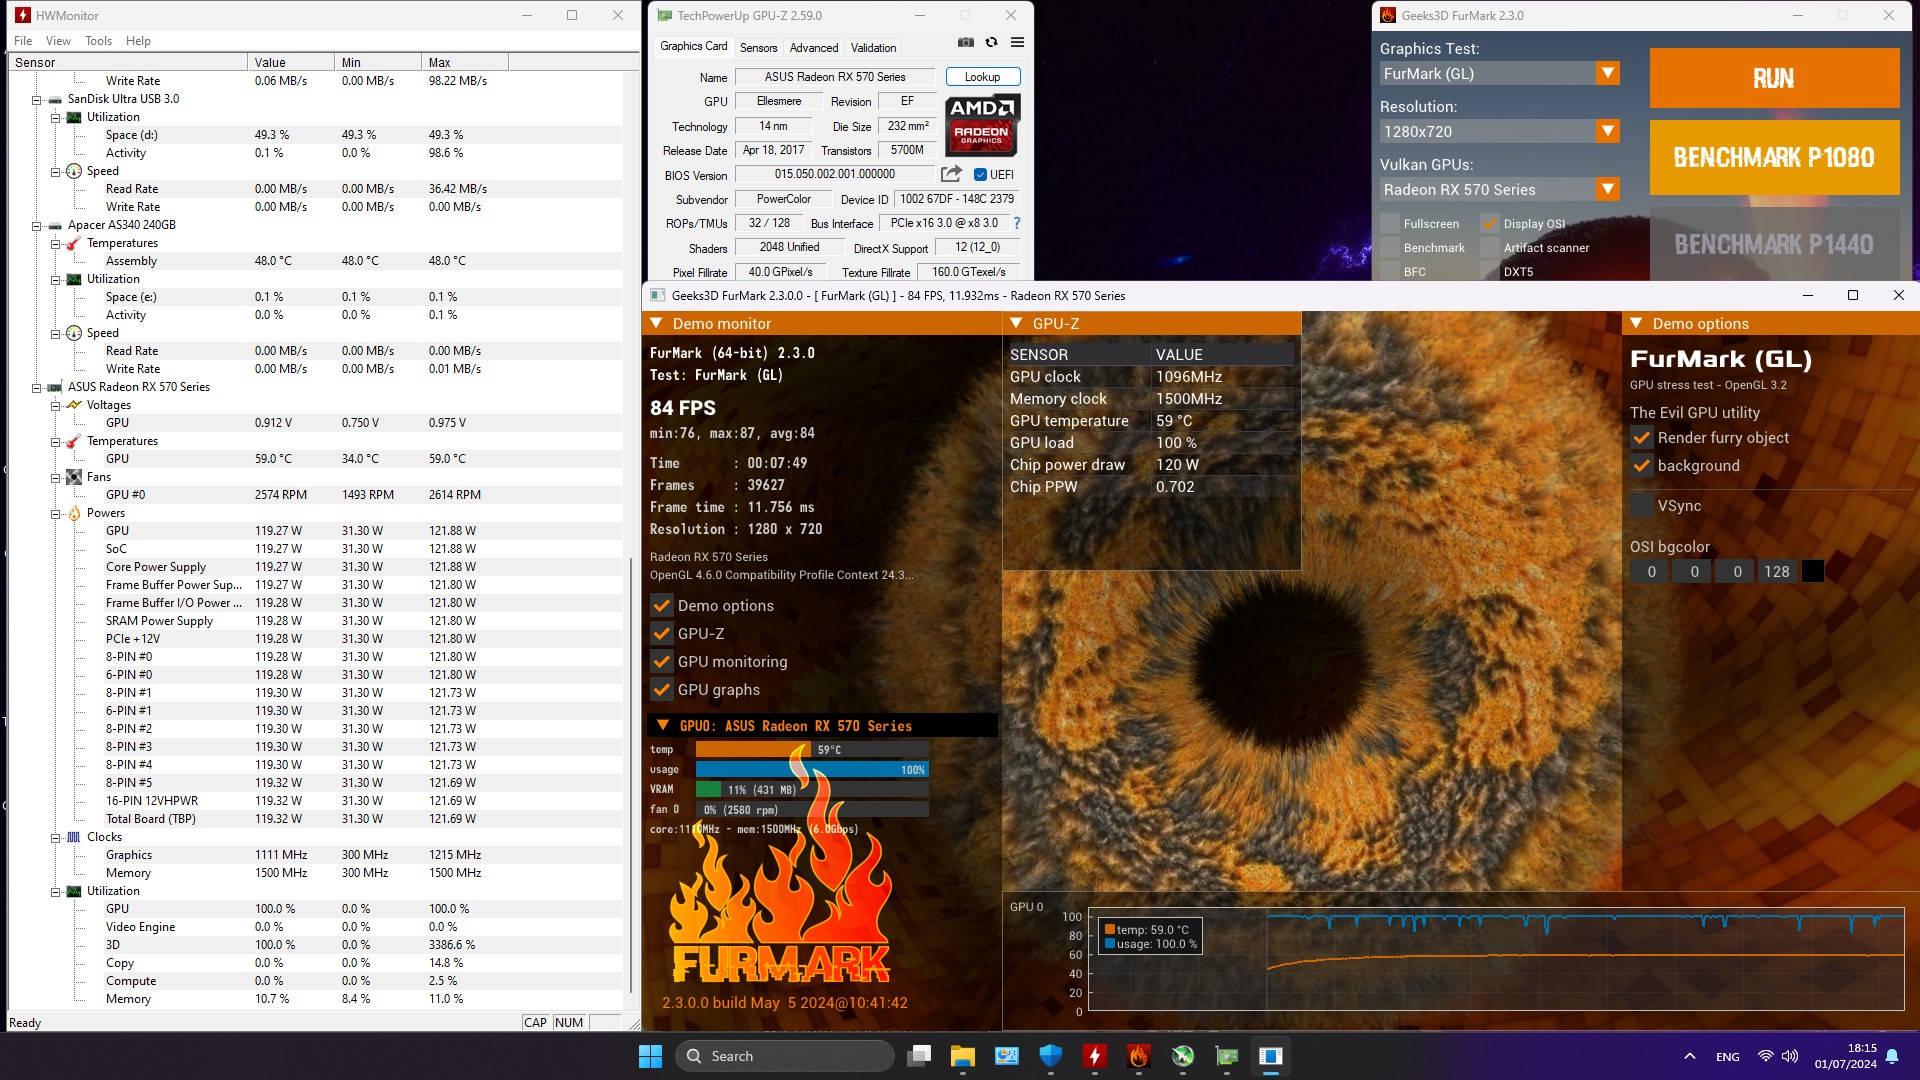The height and width of the screenshot is (1080, 1920).
Task: Toggle UEFI checkbox in GPU-Z
Action: [x=980, y=174]
